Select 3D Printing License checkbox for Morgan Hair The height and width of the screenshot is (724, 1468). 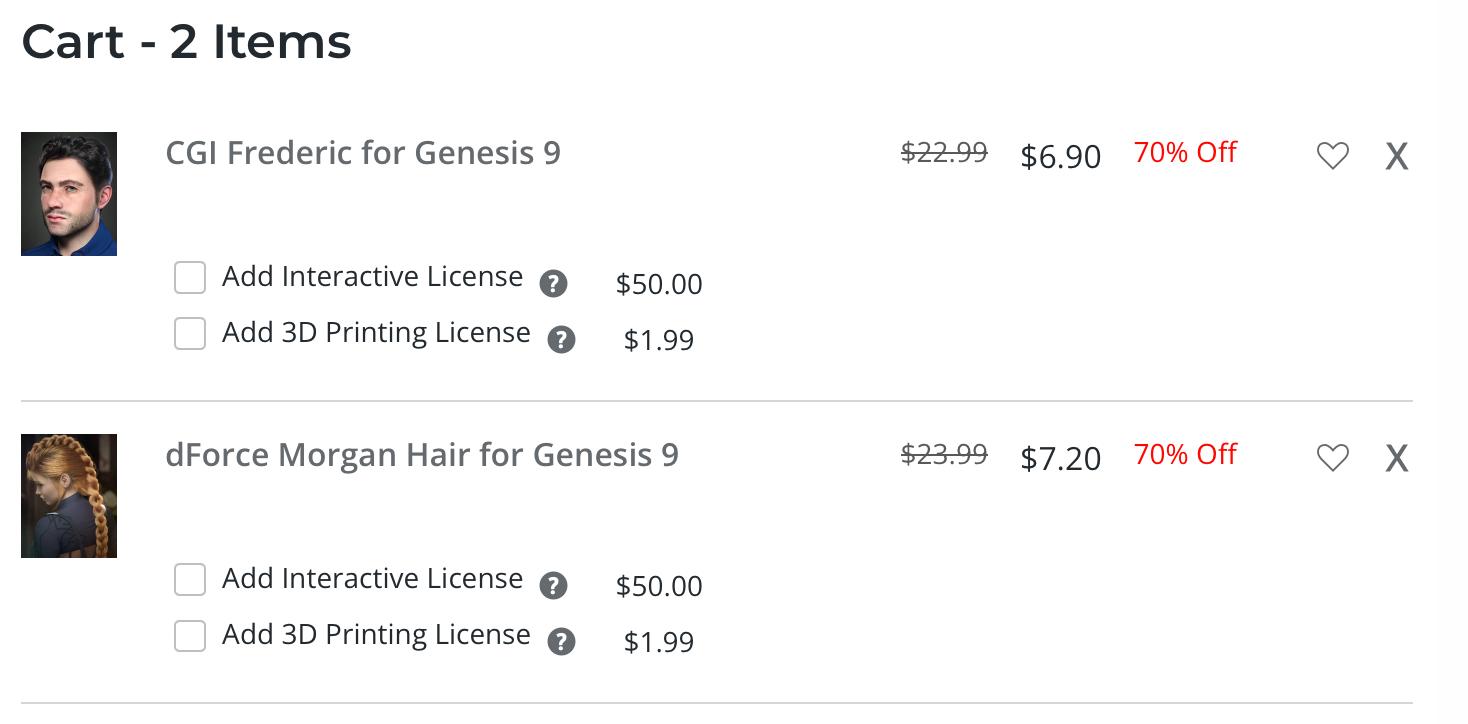190,635
